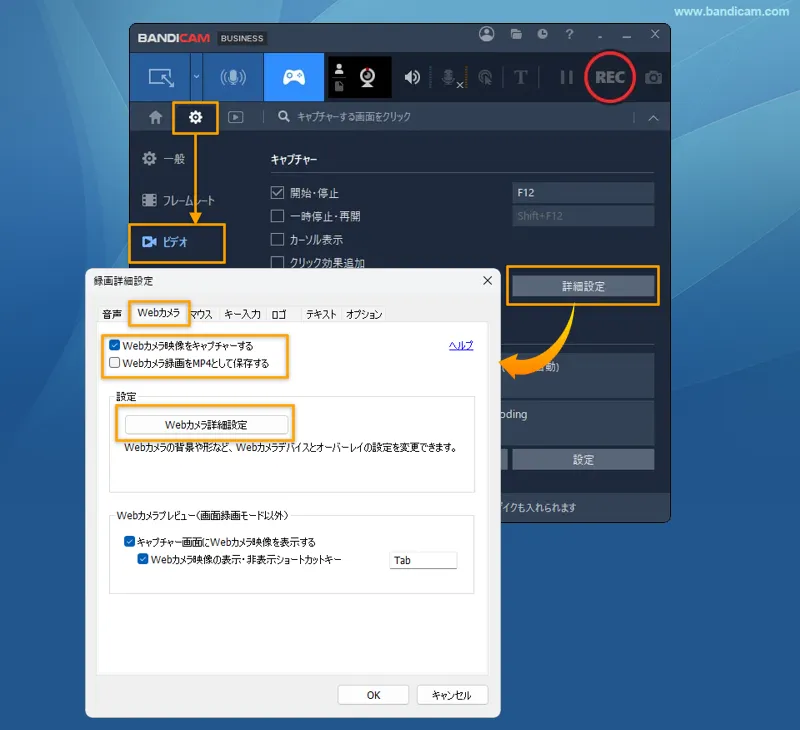Open output folder icon in title bar
Viewport: 800px width, 730px height.
516,34
